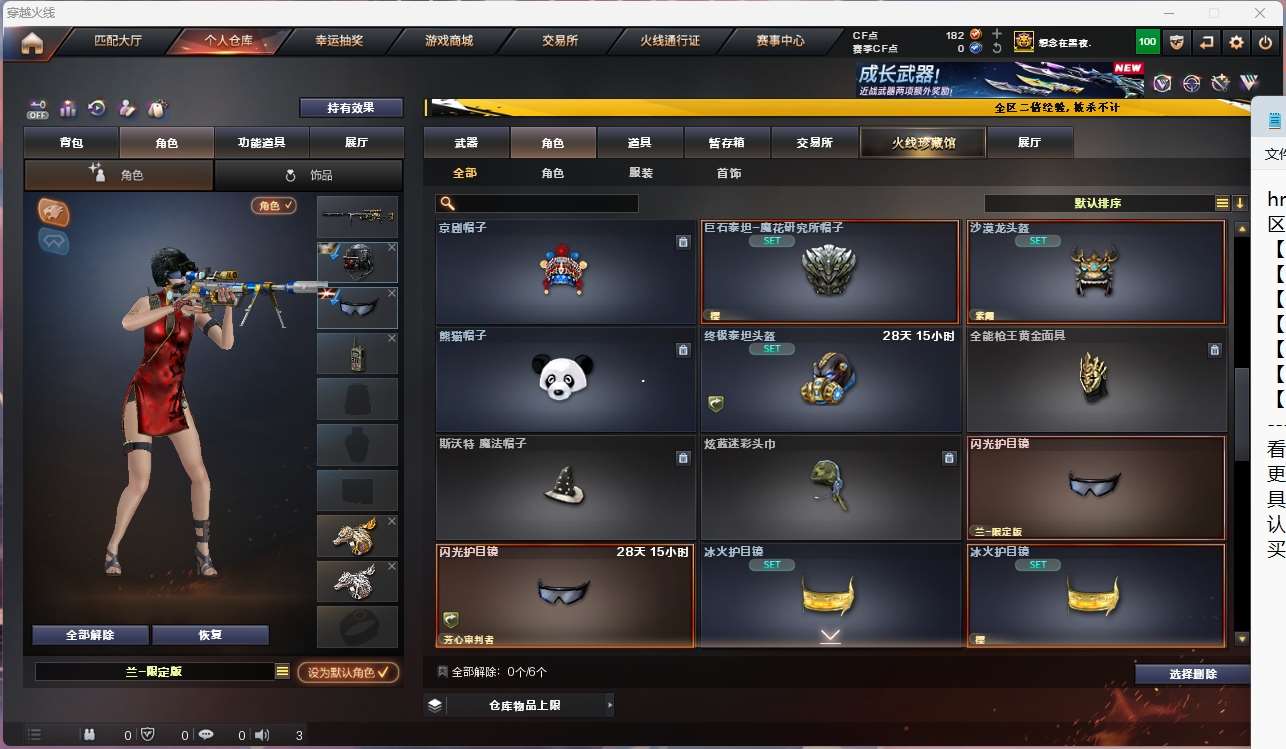Screen dimensions: 1286x749
Task: Select the sniper rifle equipment slot
Action: click(357, 217)
